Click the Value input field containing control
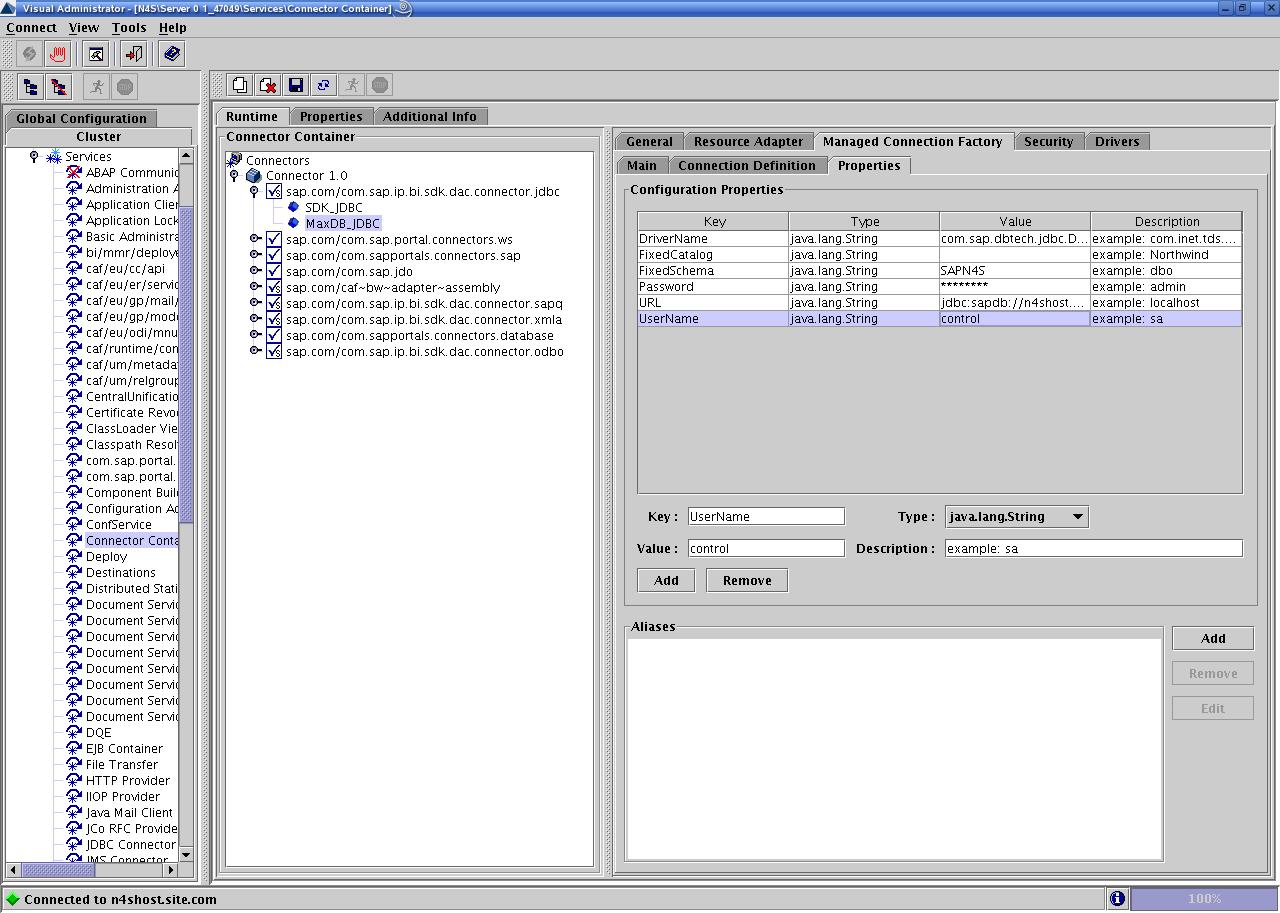1280x913 pixels. click(766, 548)
